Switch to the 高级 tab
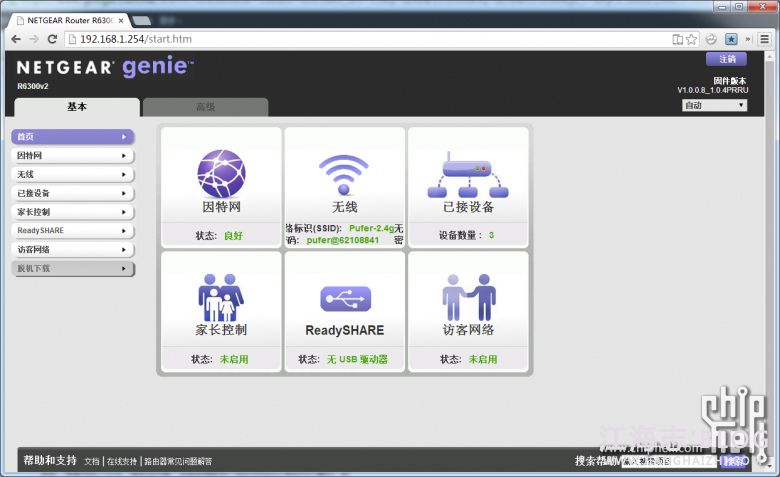Viewport: 780px width, 477px height. [205, 107]
